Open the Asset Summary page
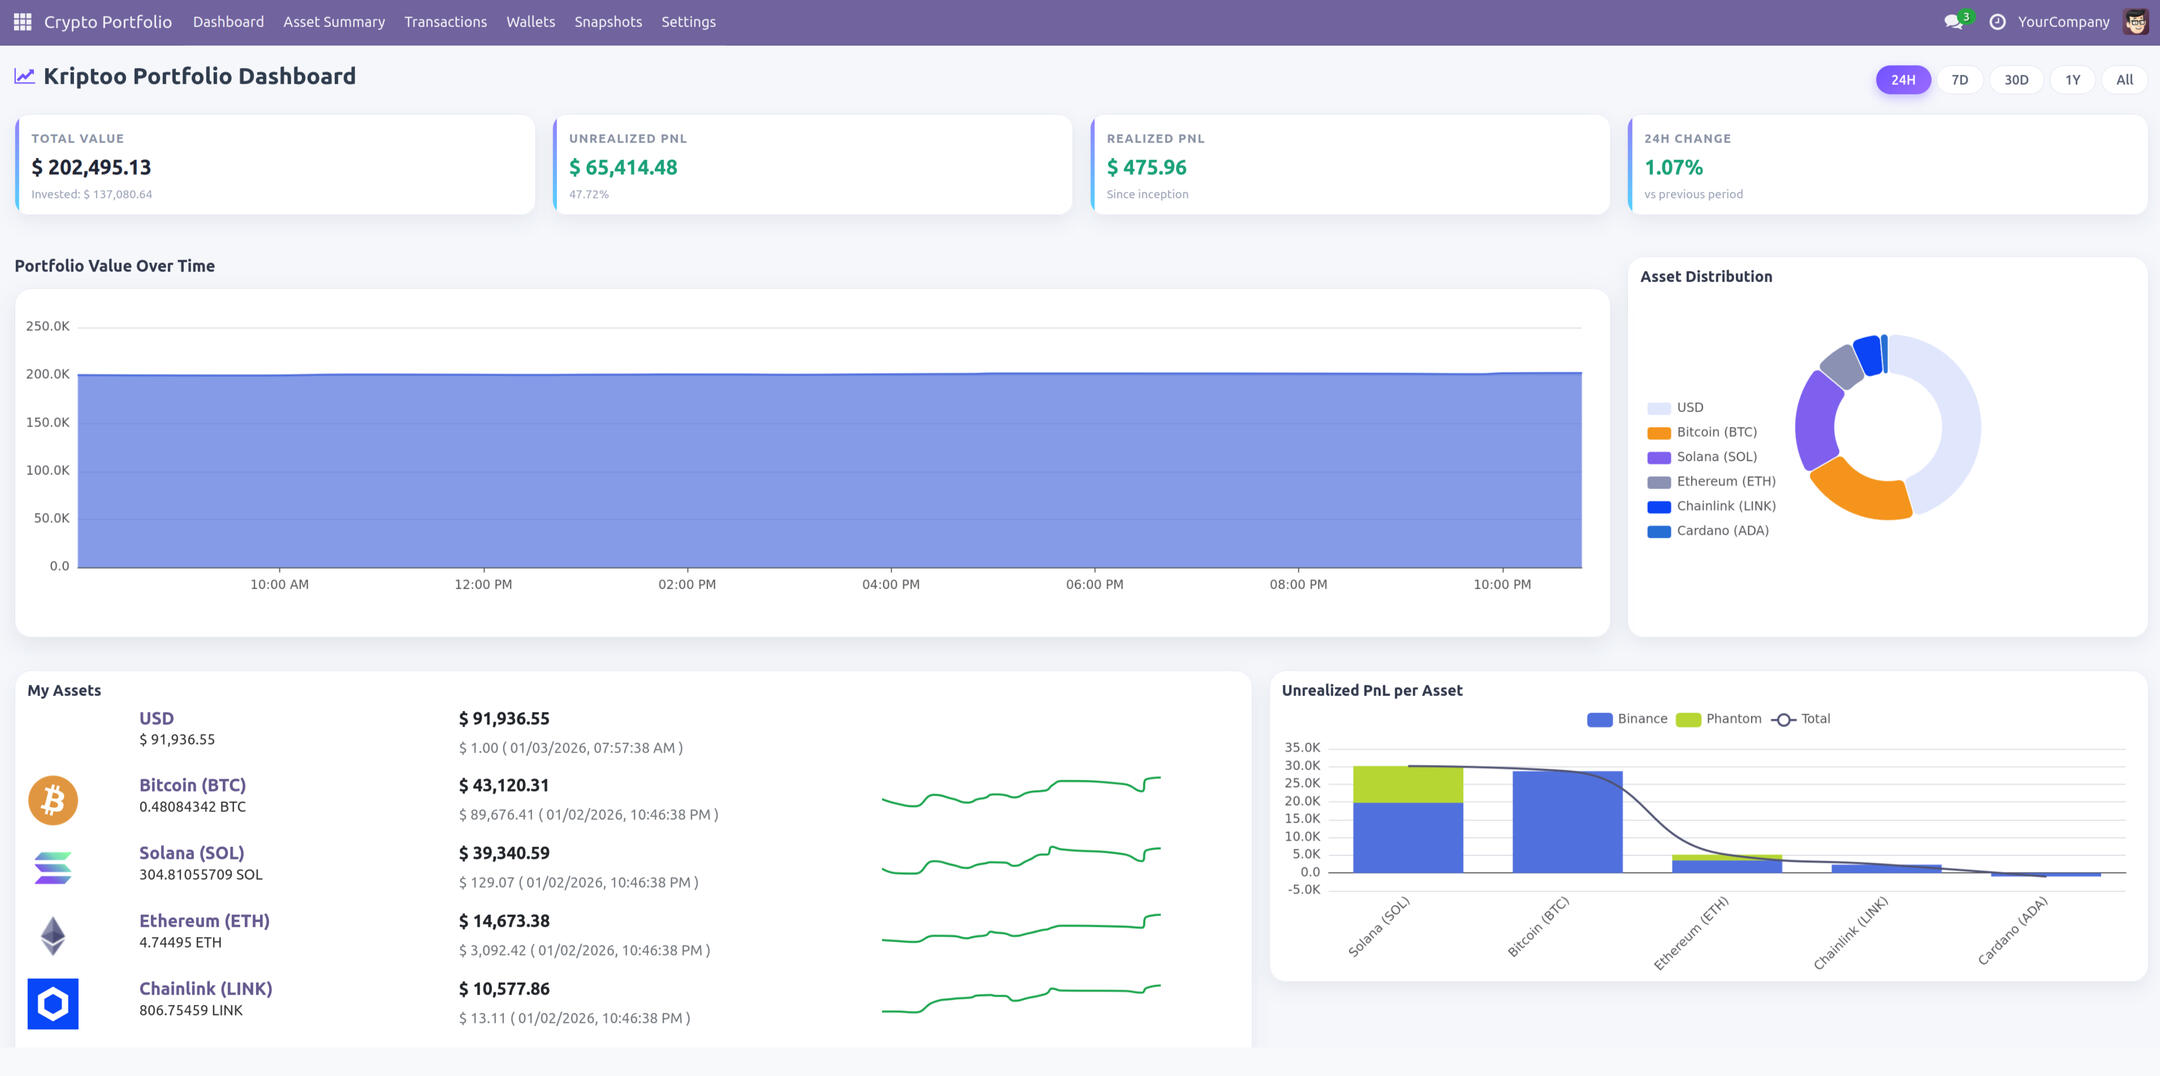The width and height of the screenshot is (2160, 1076). click(334, 22)
